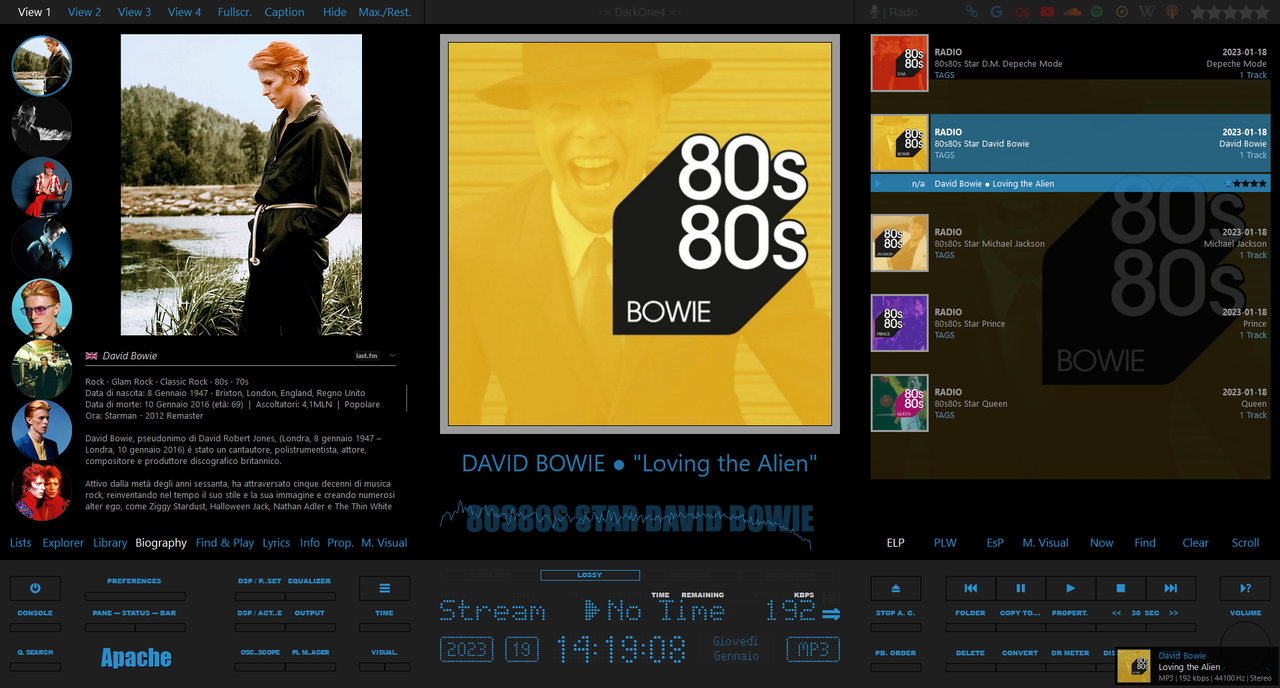Image resolution: width=1280 pixels, height=688 pixels.
Task: Expand the biography source dropdown chevron
Action: coord(392,356)
